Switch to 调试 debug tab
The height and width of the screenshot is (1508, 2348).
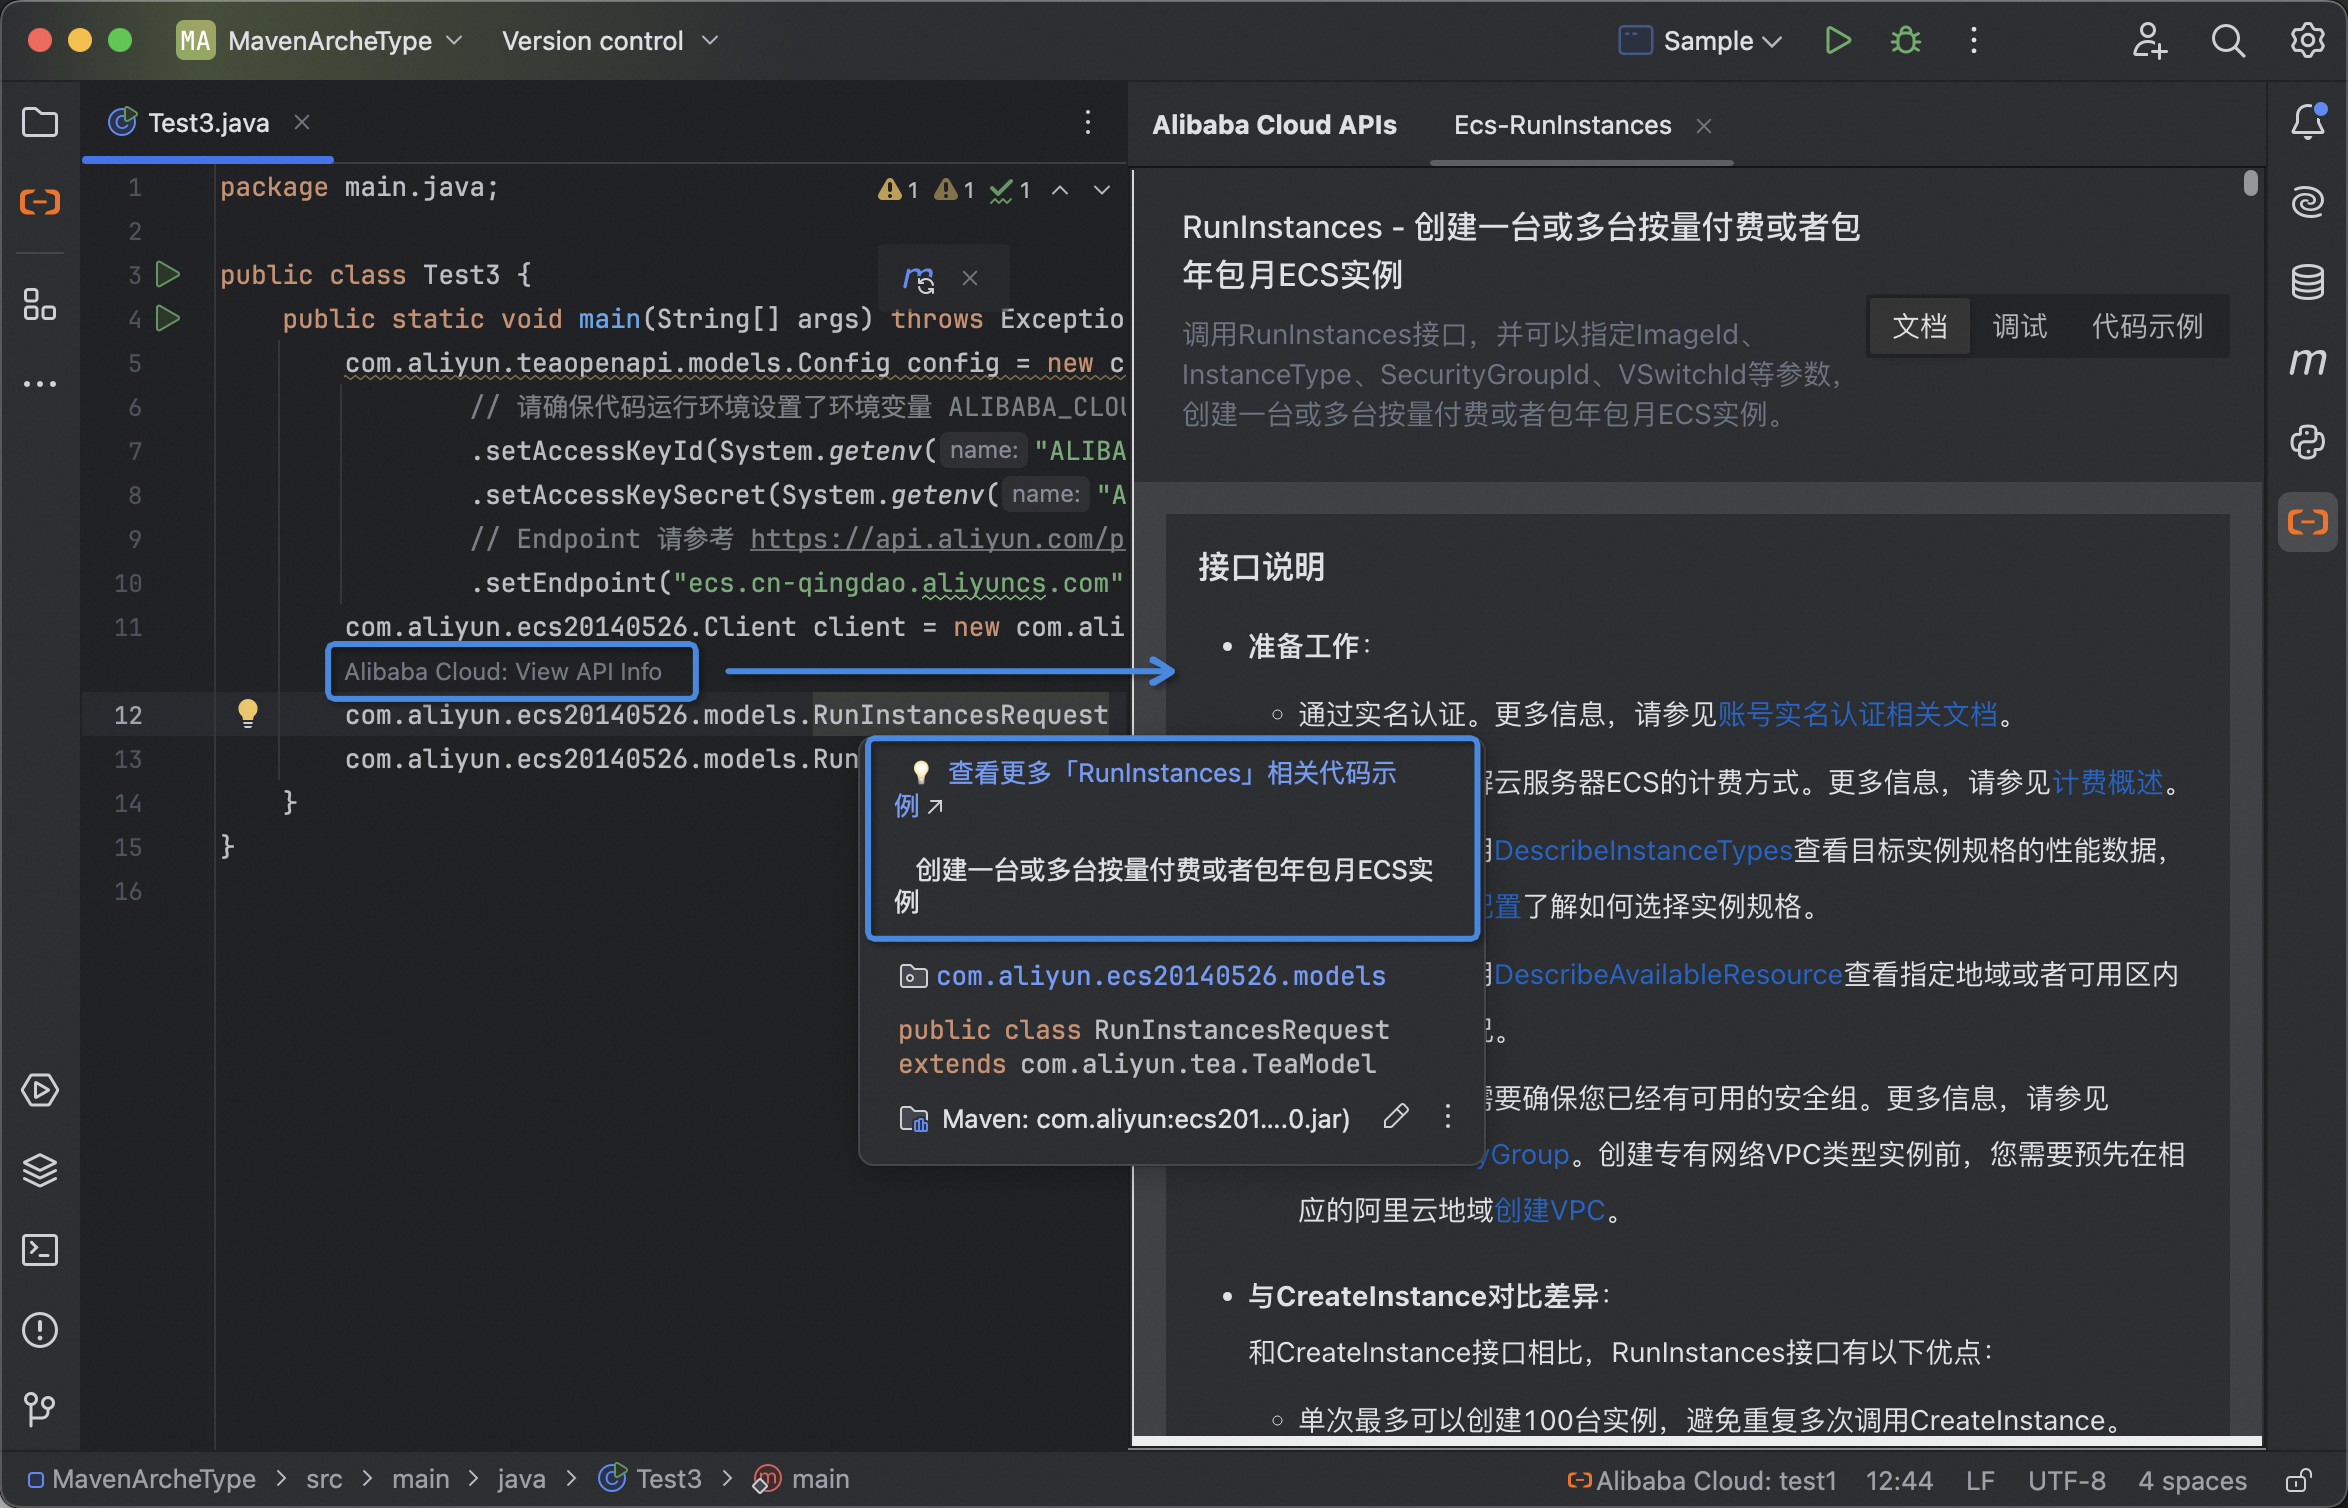(2019, 326)
